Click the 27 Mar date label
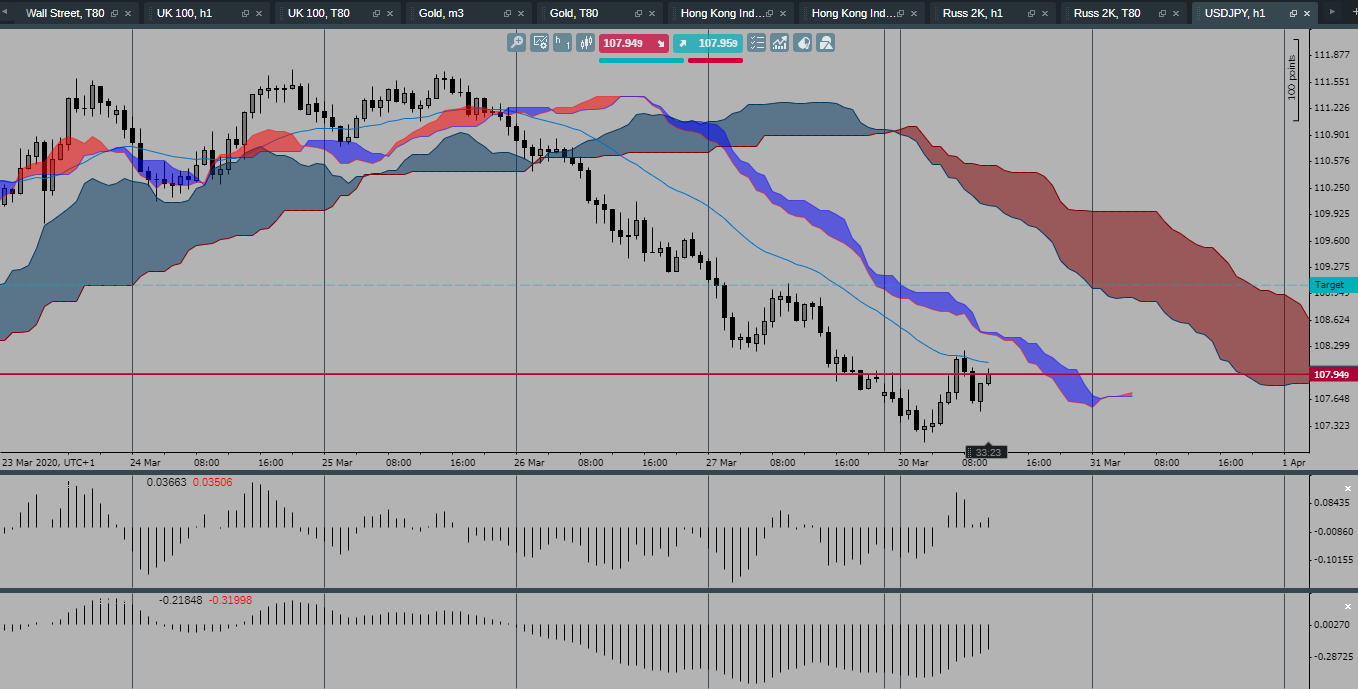Screen dimensions: 1358x689 (721, 463)
